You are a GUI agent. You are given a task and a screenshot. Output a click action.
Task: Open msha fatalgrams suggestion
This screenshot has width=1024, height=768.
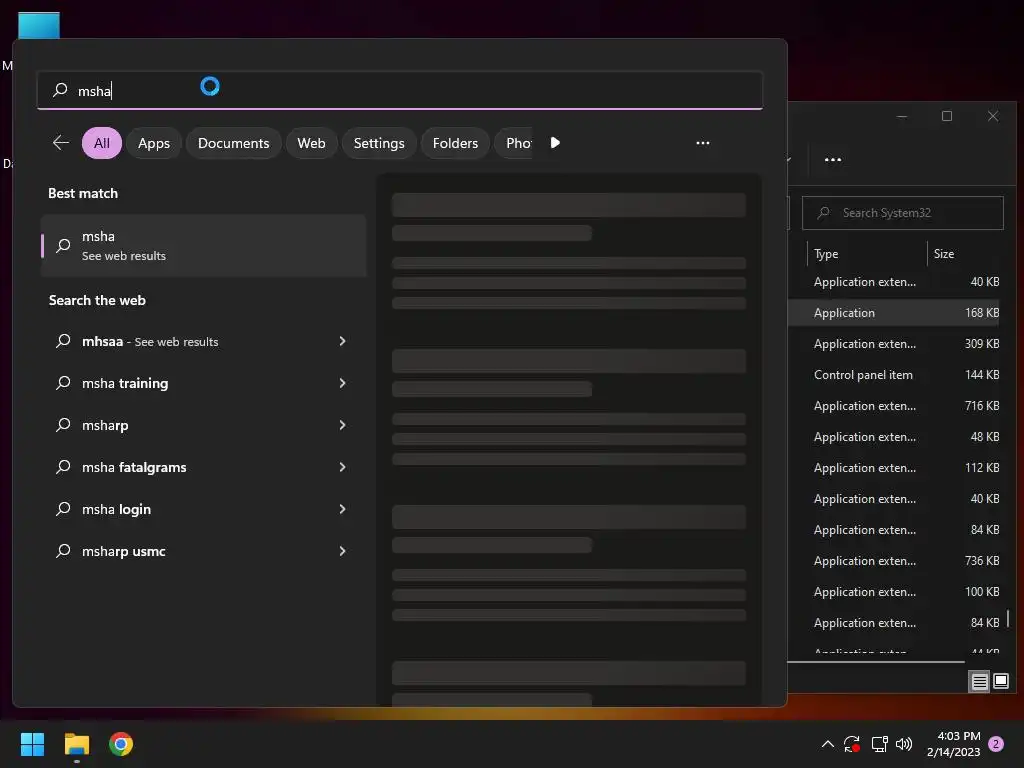pos(203,467)
